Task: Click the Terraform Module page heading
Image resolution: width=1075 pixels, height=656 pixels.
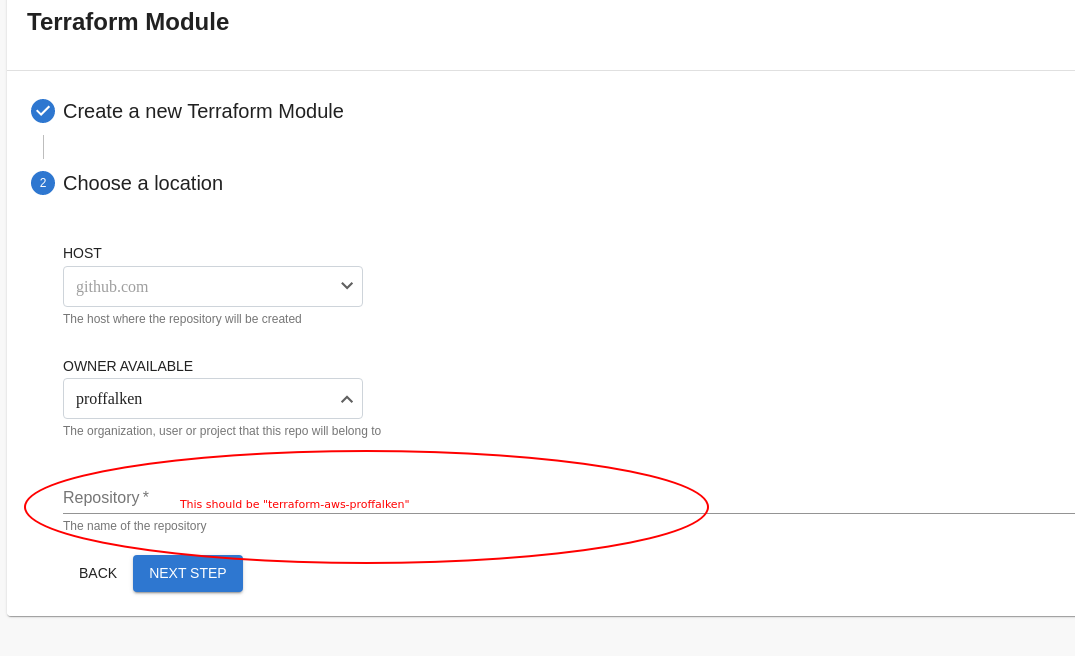Action: 127,21
